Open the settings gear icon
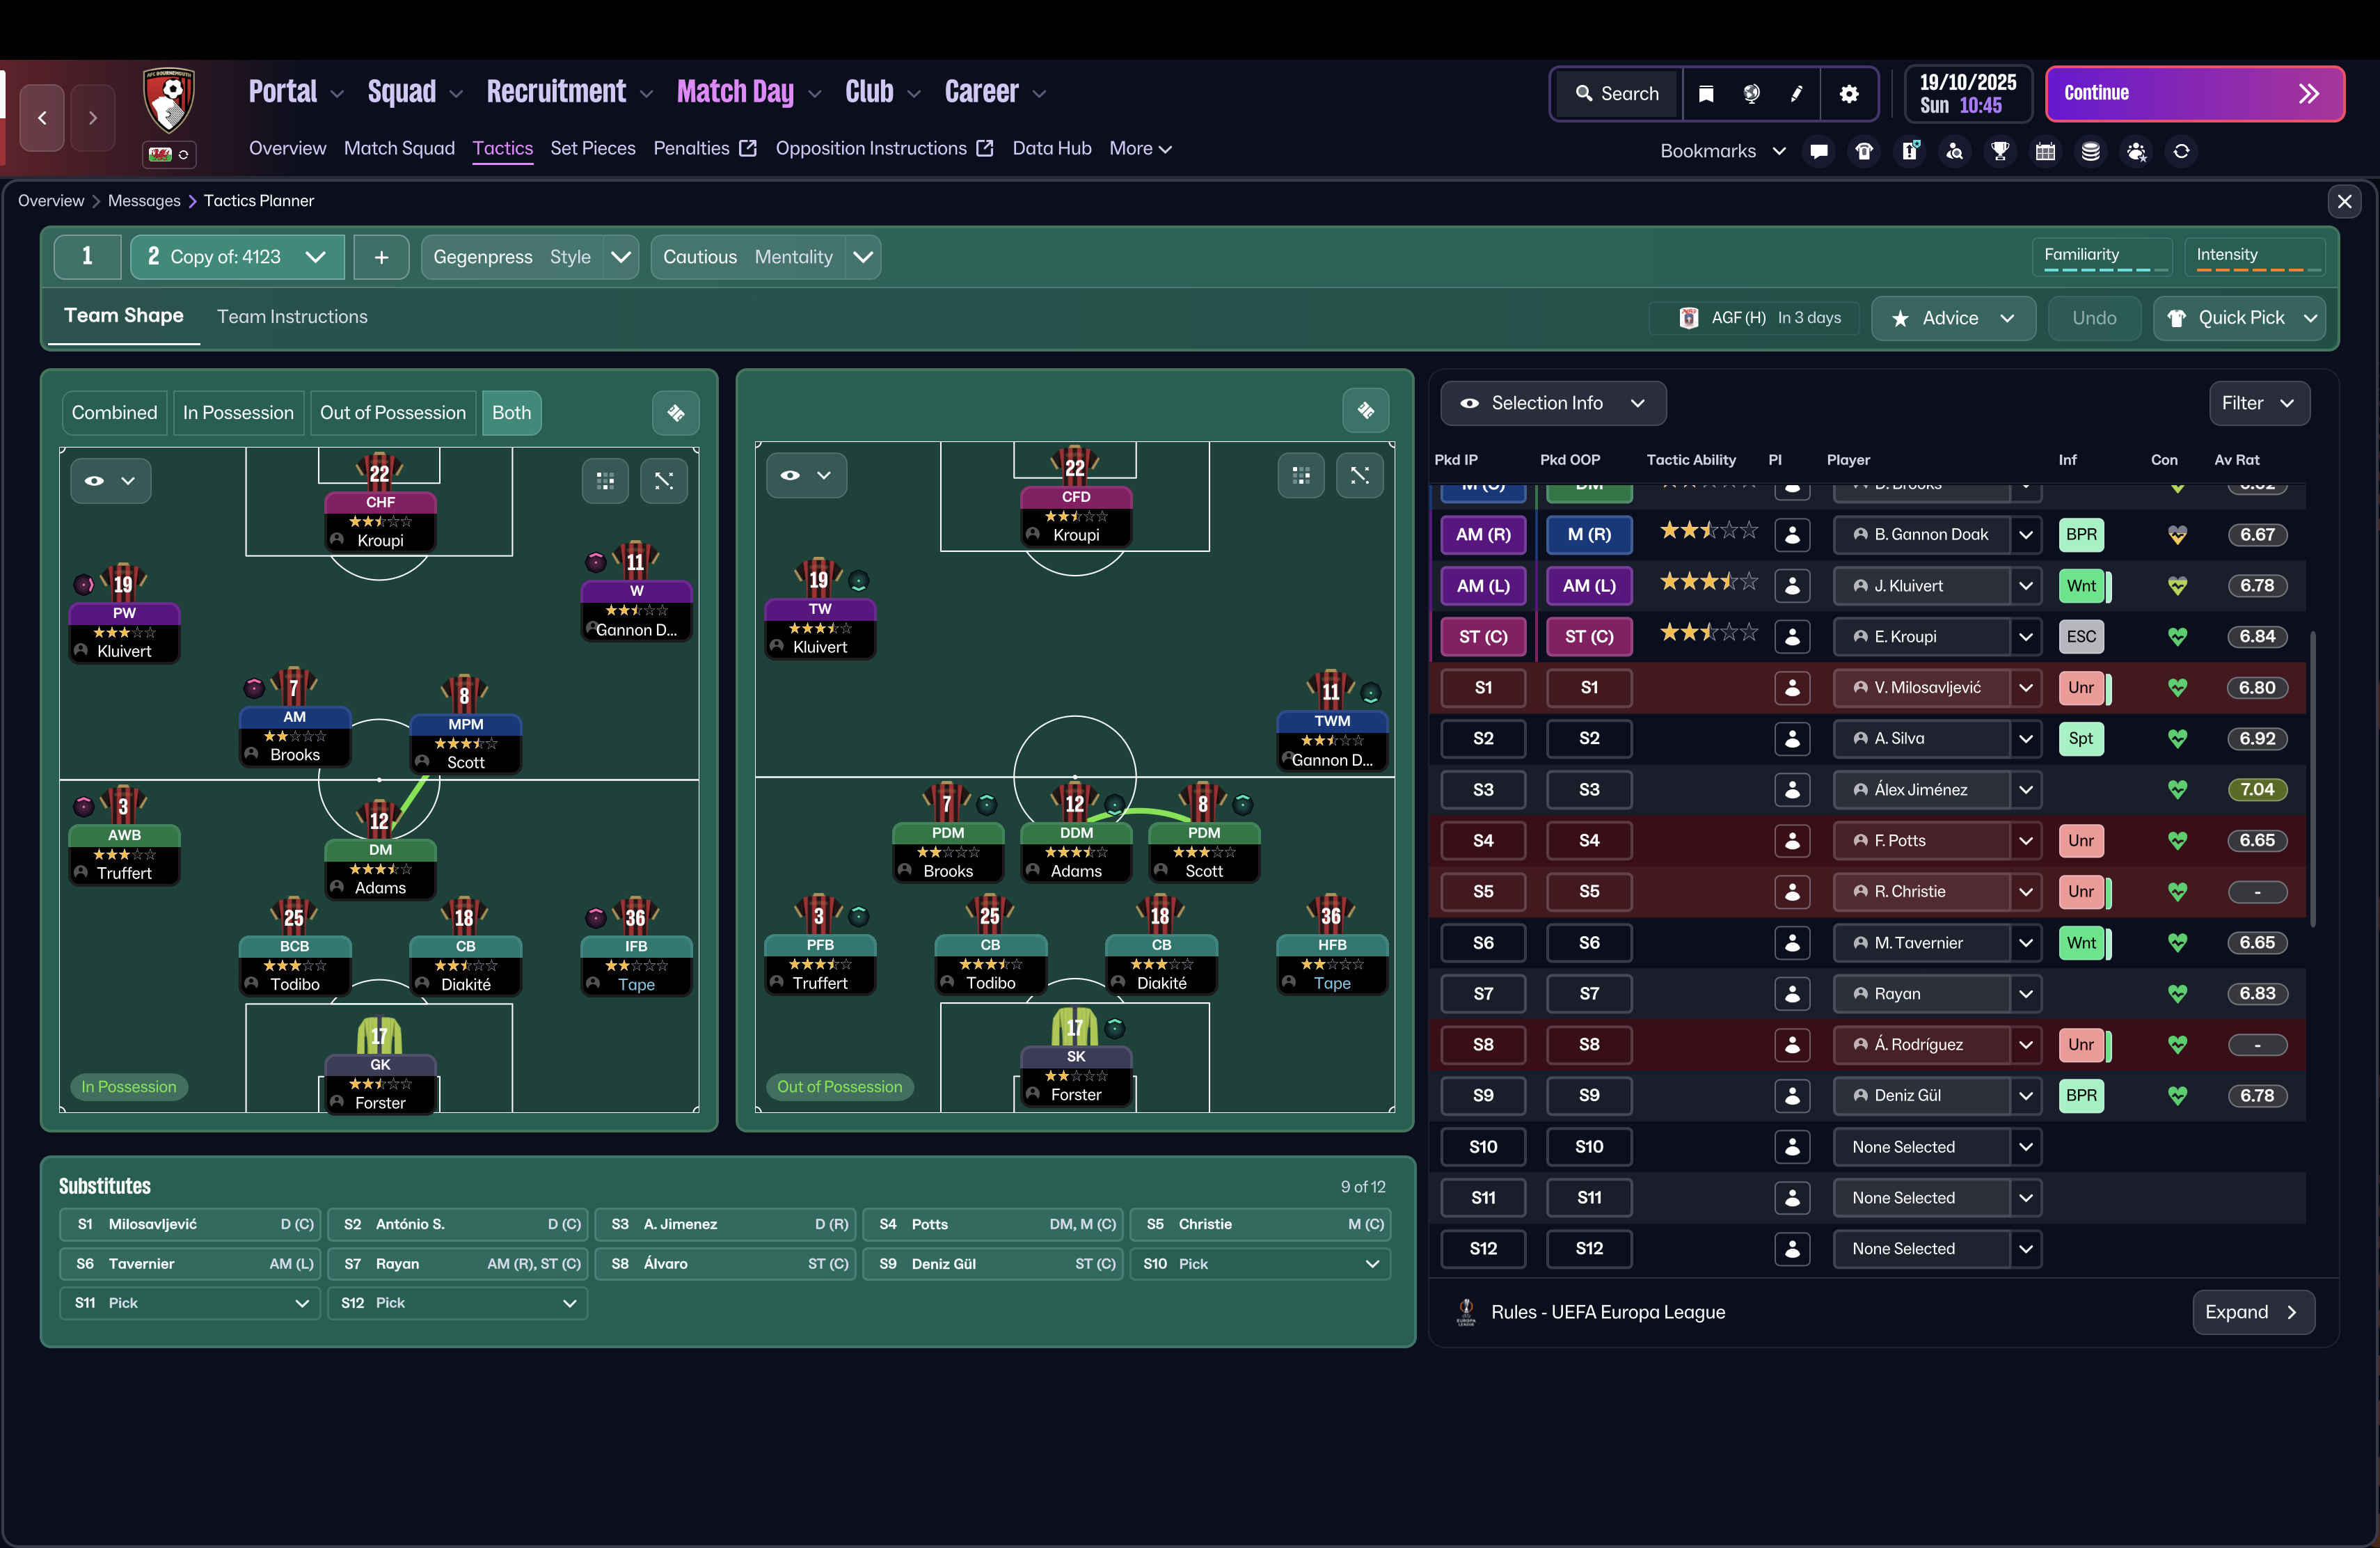The image size is (2380, 1548). (x=1849, y=93)
